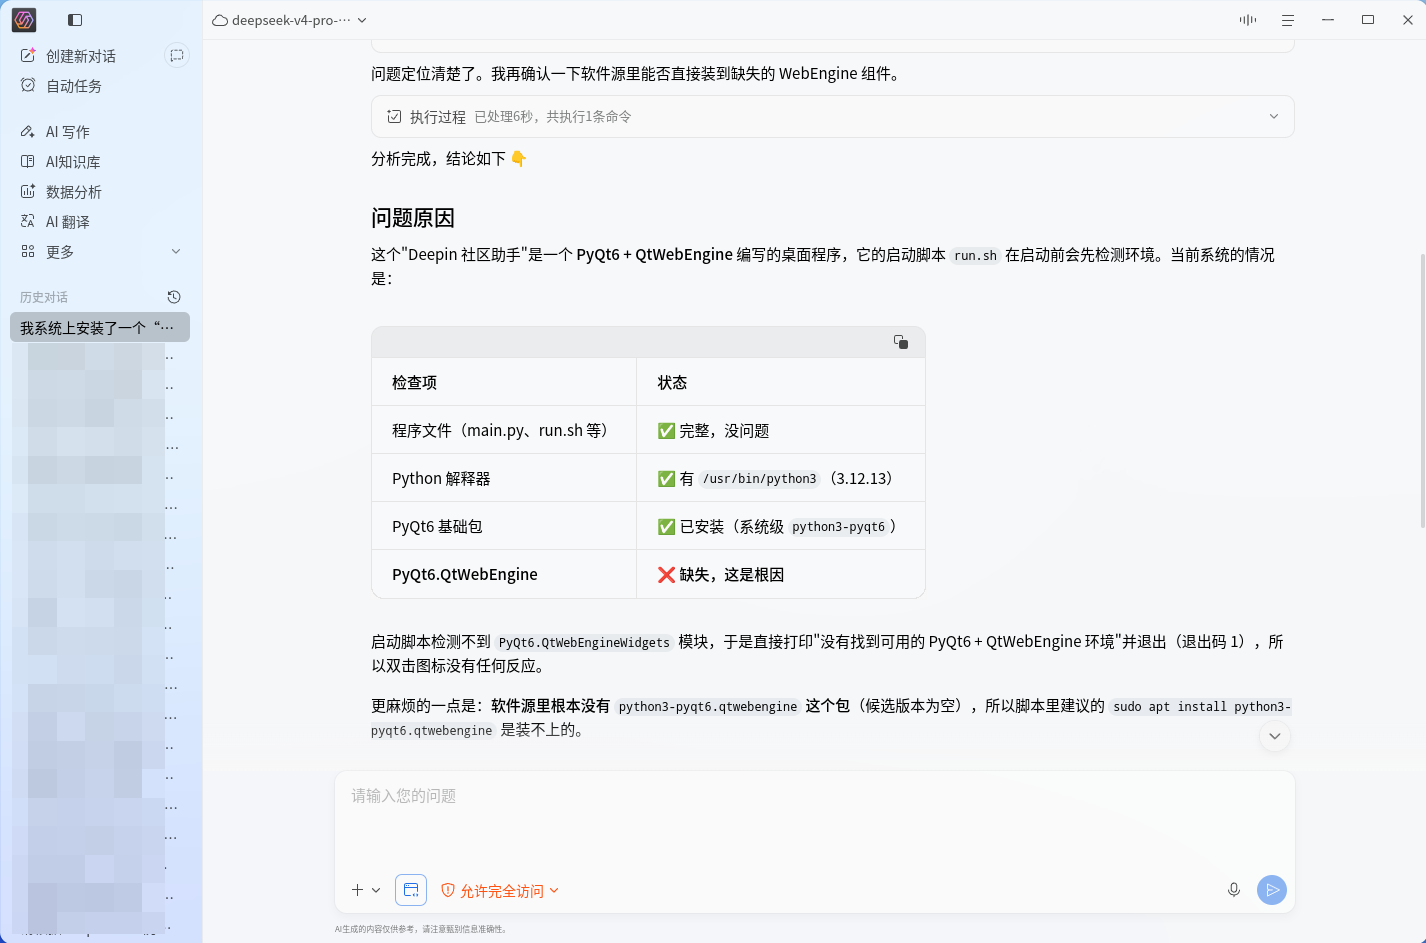The width and height of the screenshot is (1426, 943).
Task: Click the microphone icon
Action: pos(1234,890)
